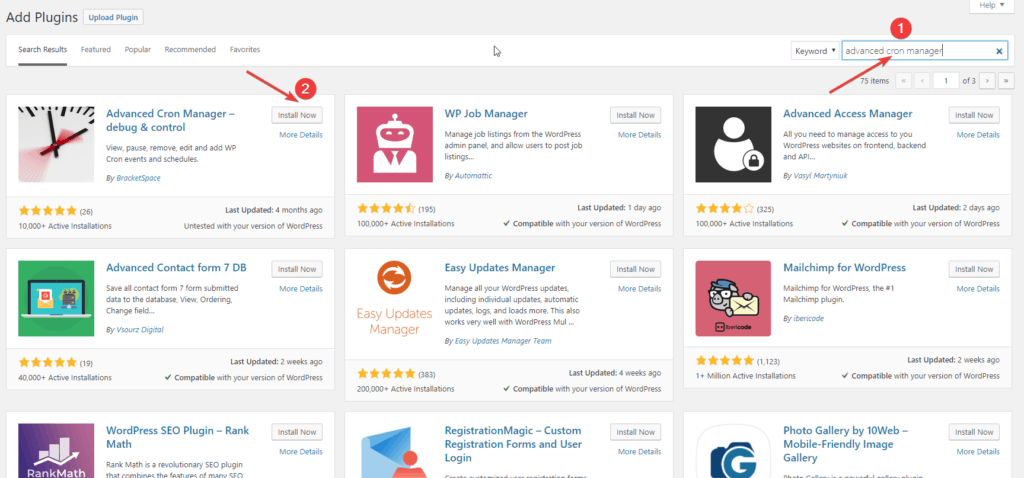Click the Easy Updates Manager orange icon
The width and height of the screenshot is (1024, 478).
pos(394,298)
